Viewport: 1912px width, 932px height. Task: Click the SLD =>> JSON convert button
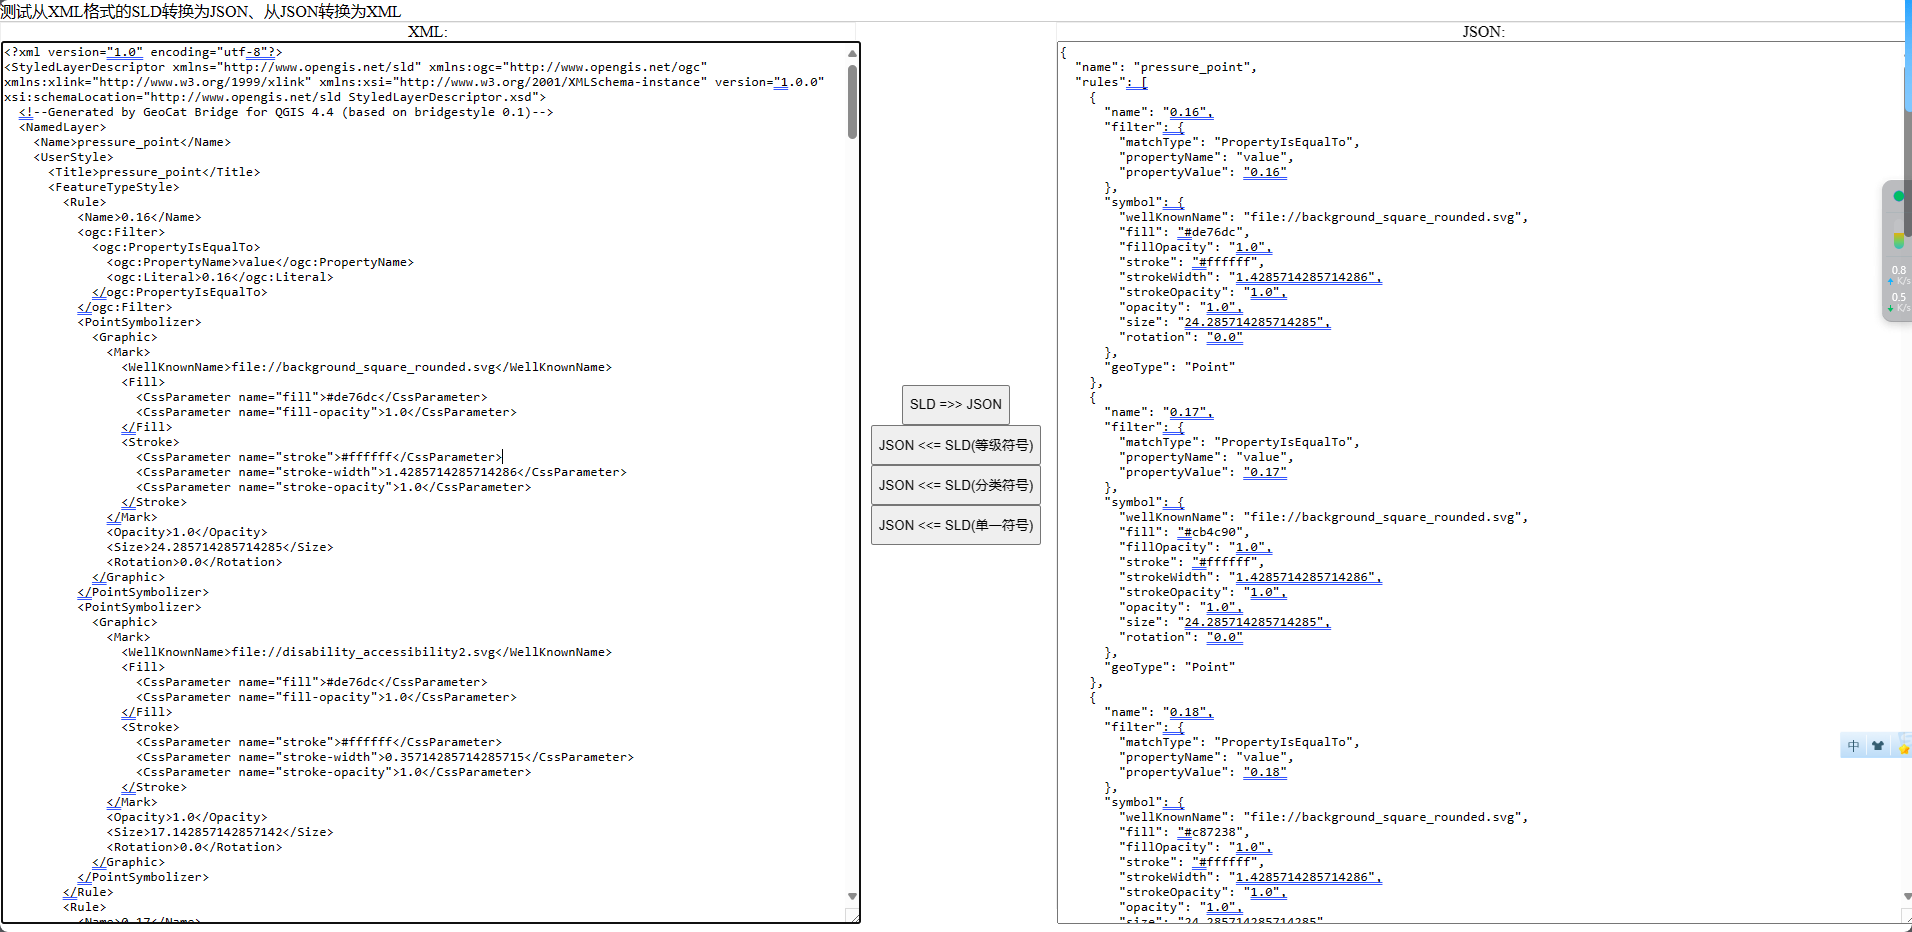click(x=955, y=405)
